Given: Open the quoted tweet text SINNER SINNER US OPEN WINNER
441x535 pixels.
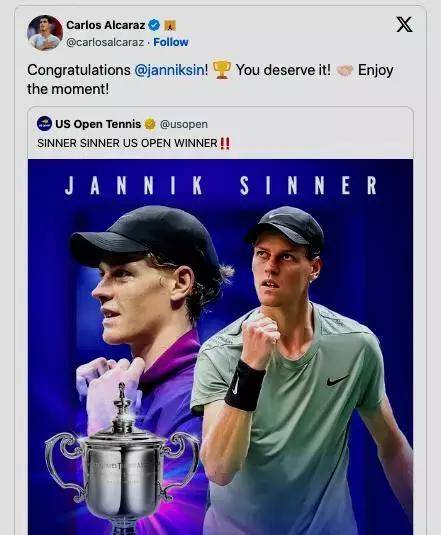Looking at the screenshot, I should click(x=127, y=143).
